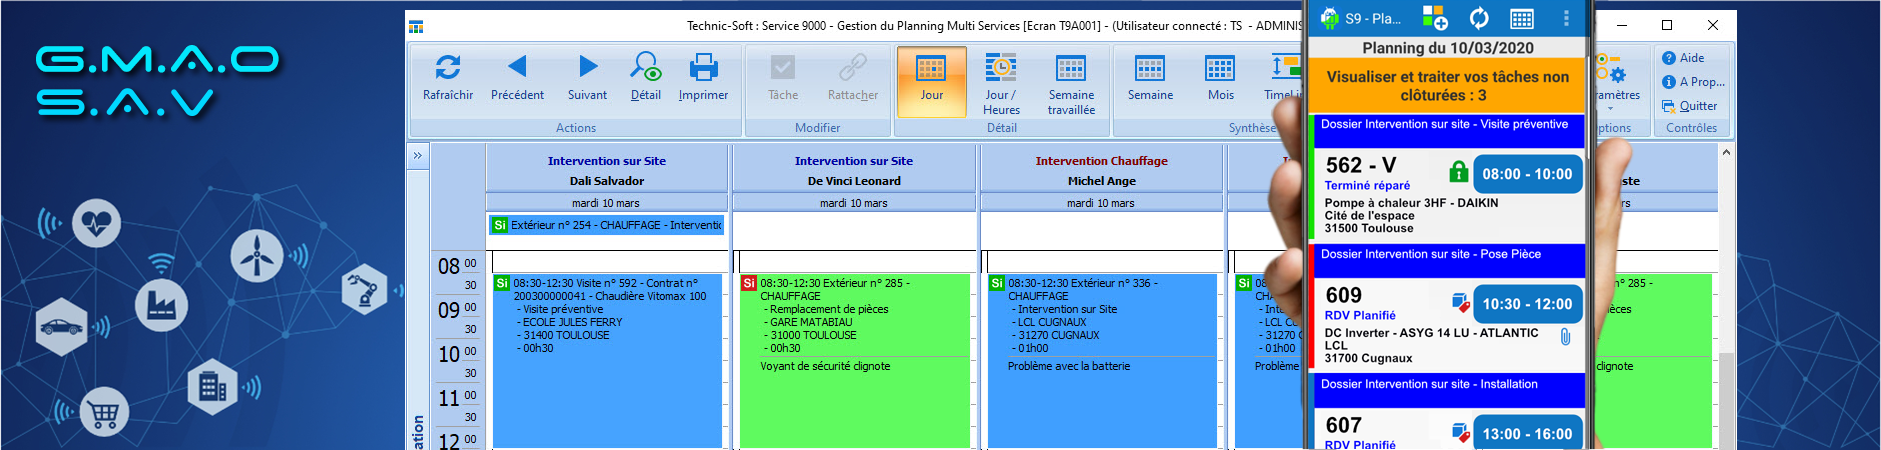
Task: Print the planning with Imprimer
Action: click(703, 77)
